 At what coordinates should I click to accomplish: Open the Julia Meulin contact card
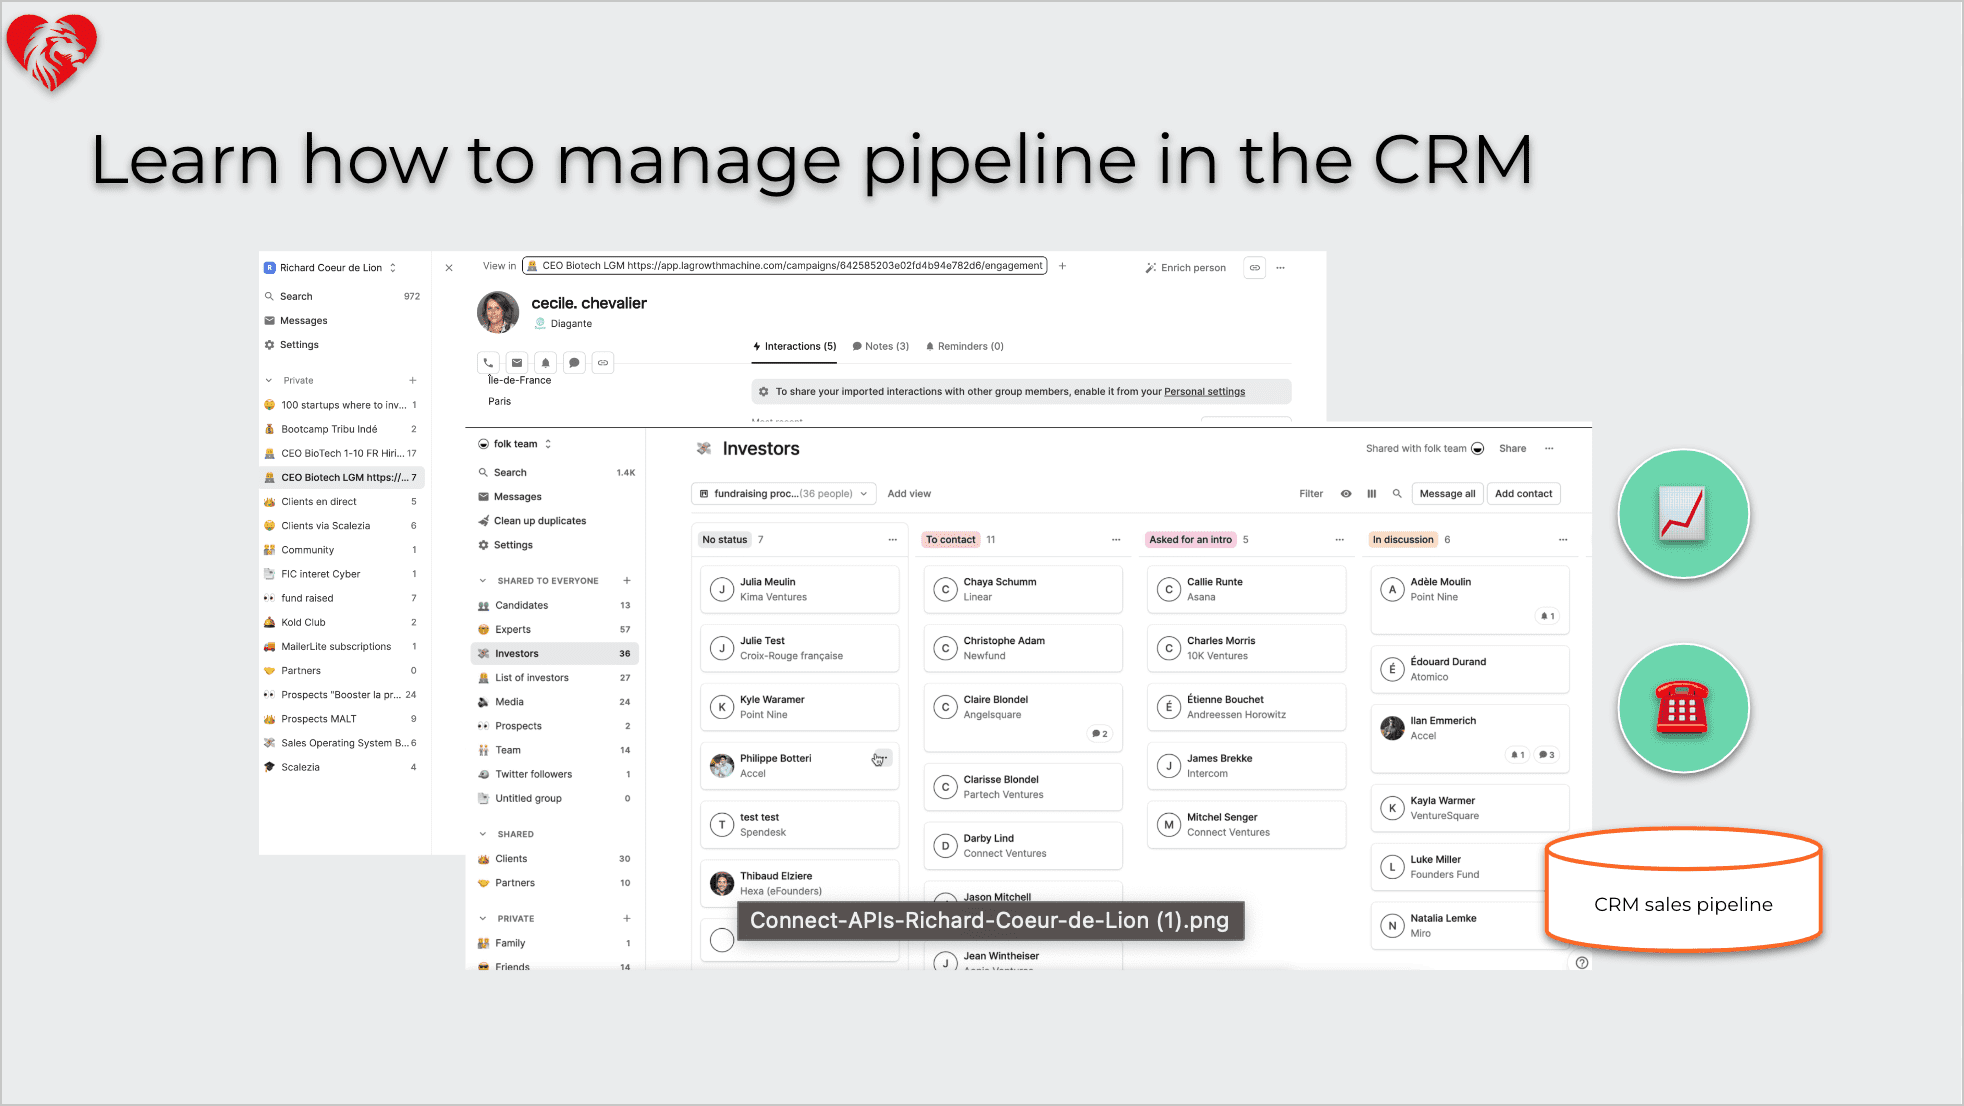tap(799, 589)
